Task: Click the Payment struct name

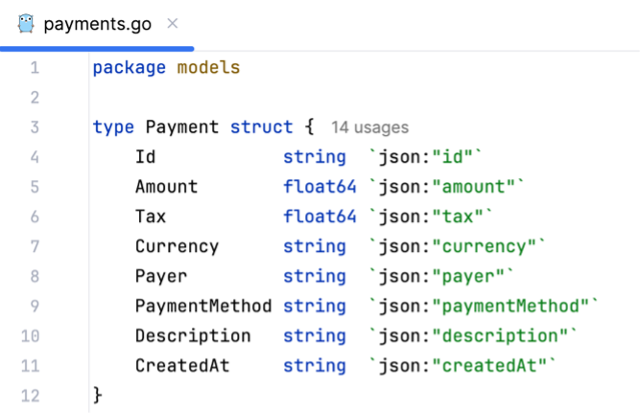Action: pyautogui.click(x=182, y=127)
